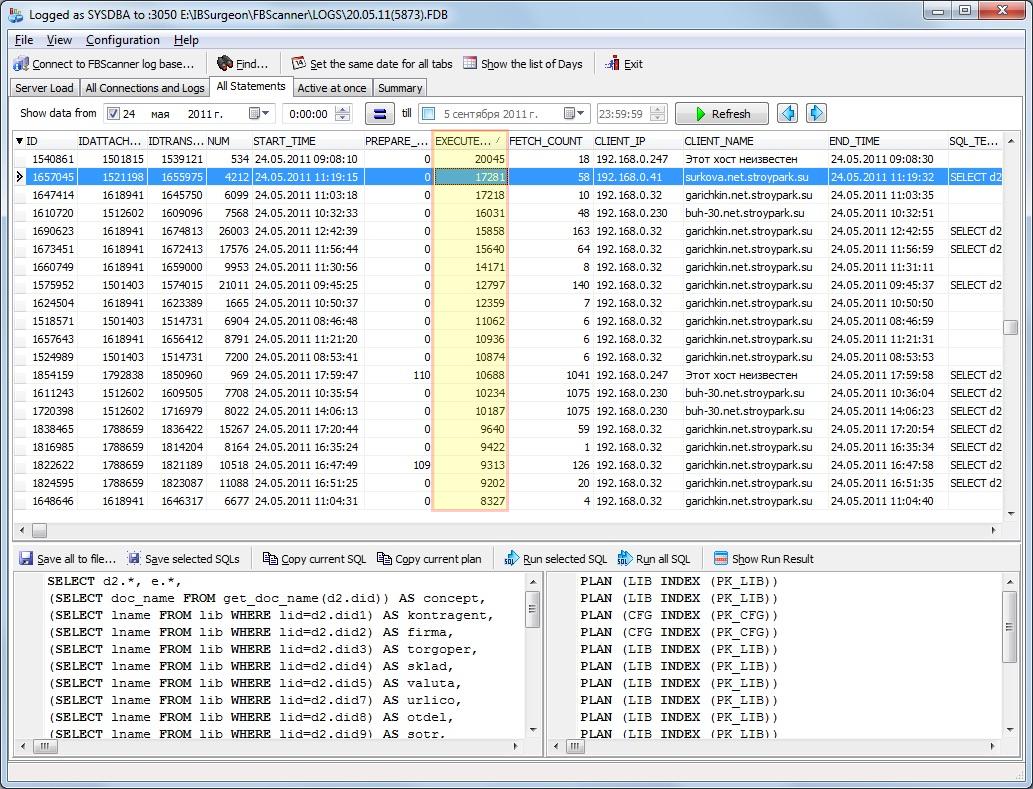
Task: Click end time 24.05.2011 17:59:58
Action: 881,375
